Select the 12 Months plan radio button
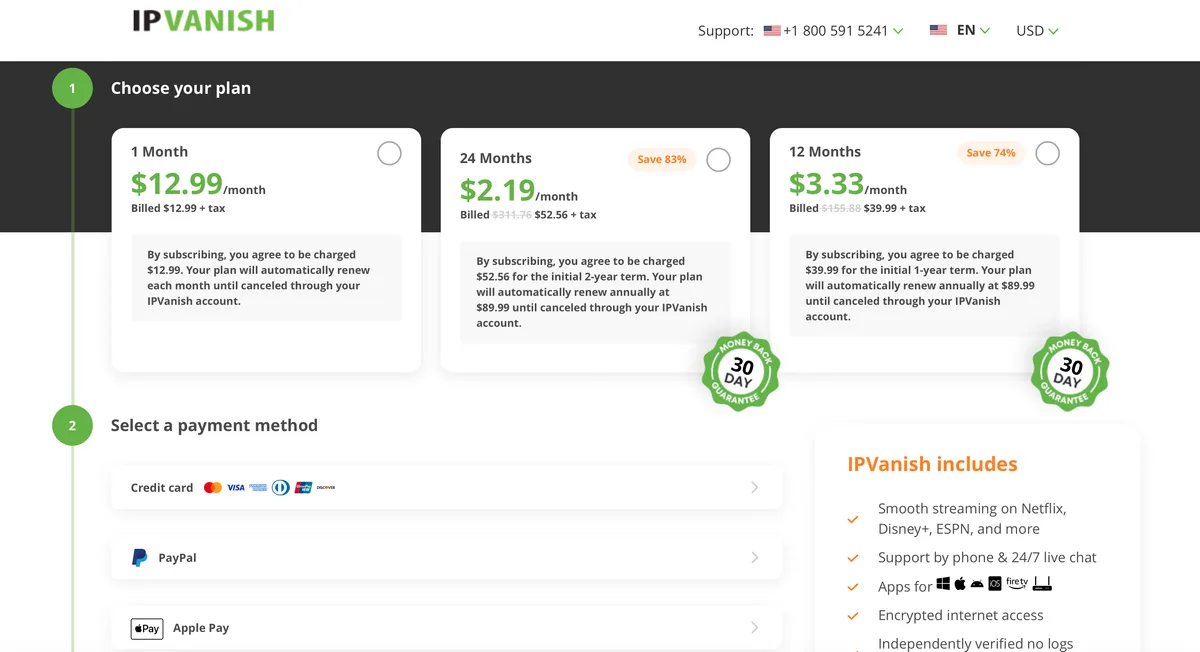The width and height of the screenshot is (1200, 652). pos(1047,153)
